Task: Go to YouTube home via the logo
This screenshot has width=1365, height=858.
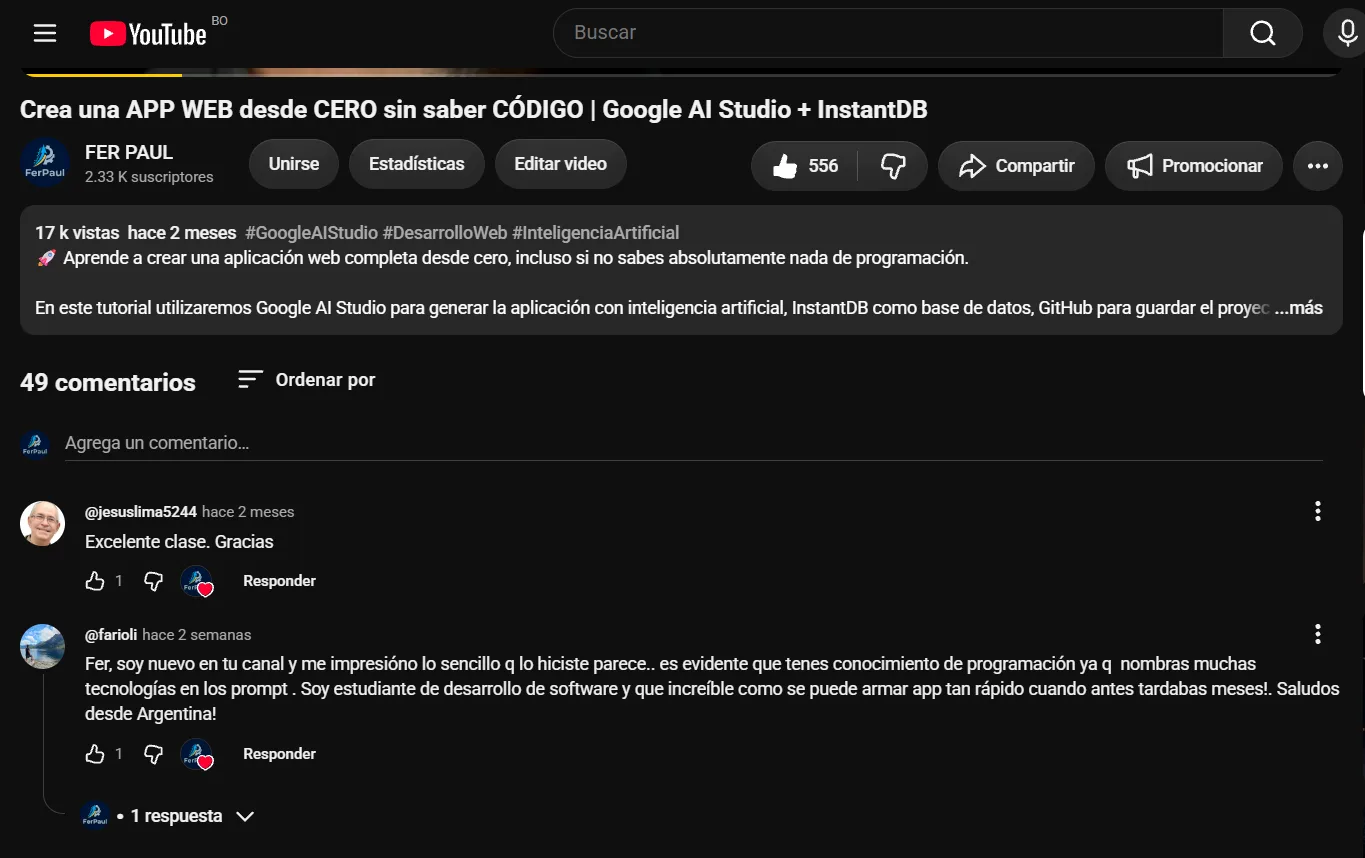Action: point(148,34)
